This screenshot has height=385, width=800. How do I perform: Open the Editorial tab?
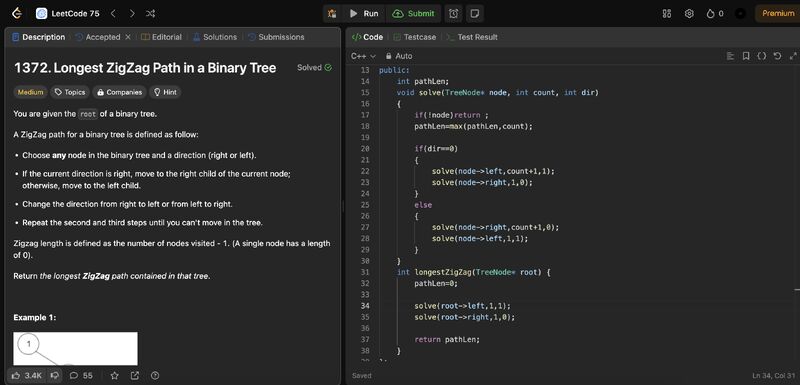(x=161, y=37)
